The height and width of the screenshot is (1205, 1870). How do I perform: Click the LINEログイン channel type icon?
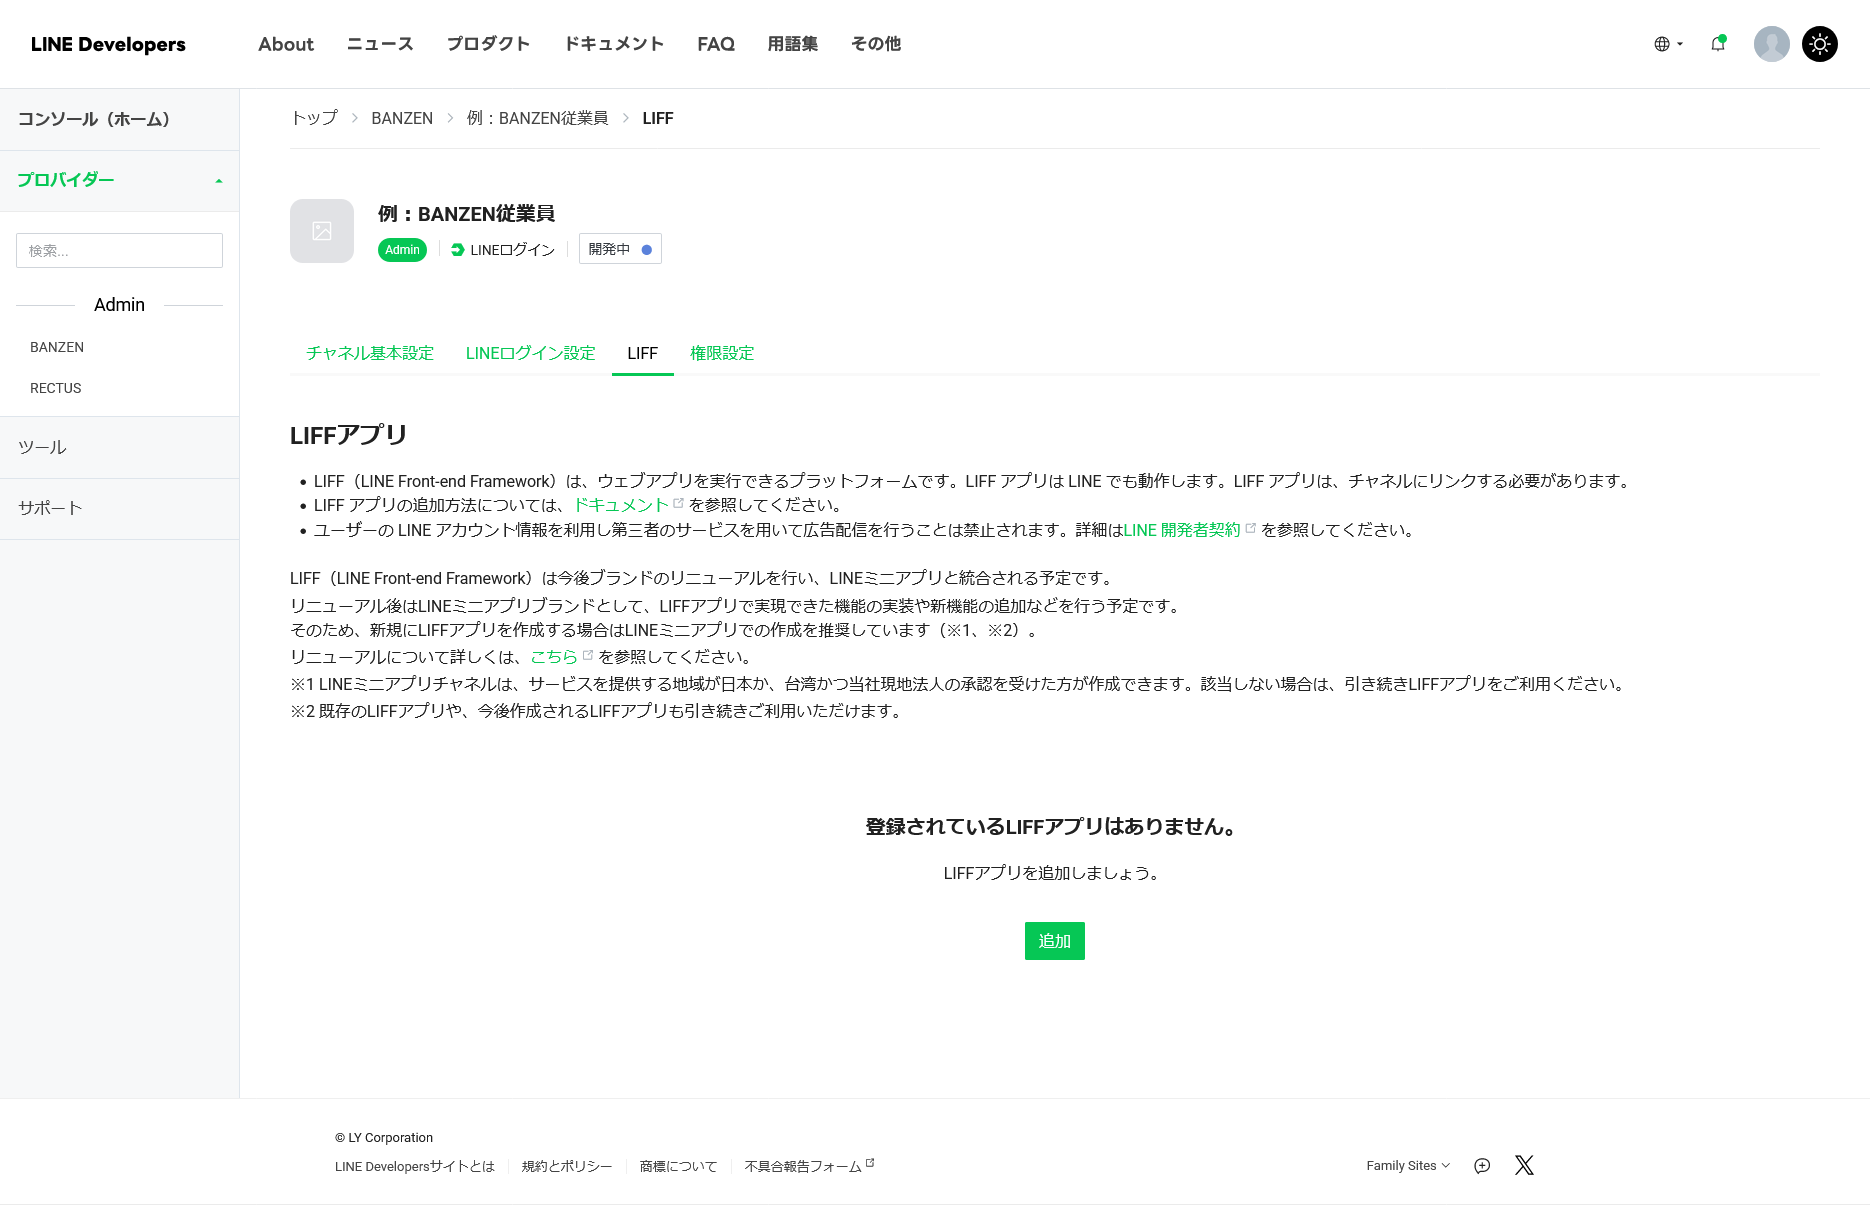pyautogui.click(x=457, y=250)
